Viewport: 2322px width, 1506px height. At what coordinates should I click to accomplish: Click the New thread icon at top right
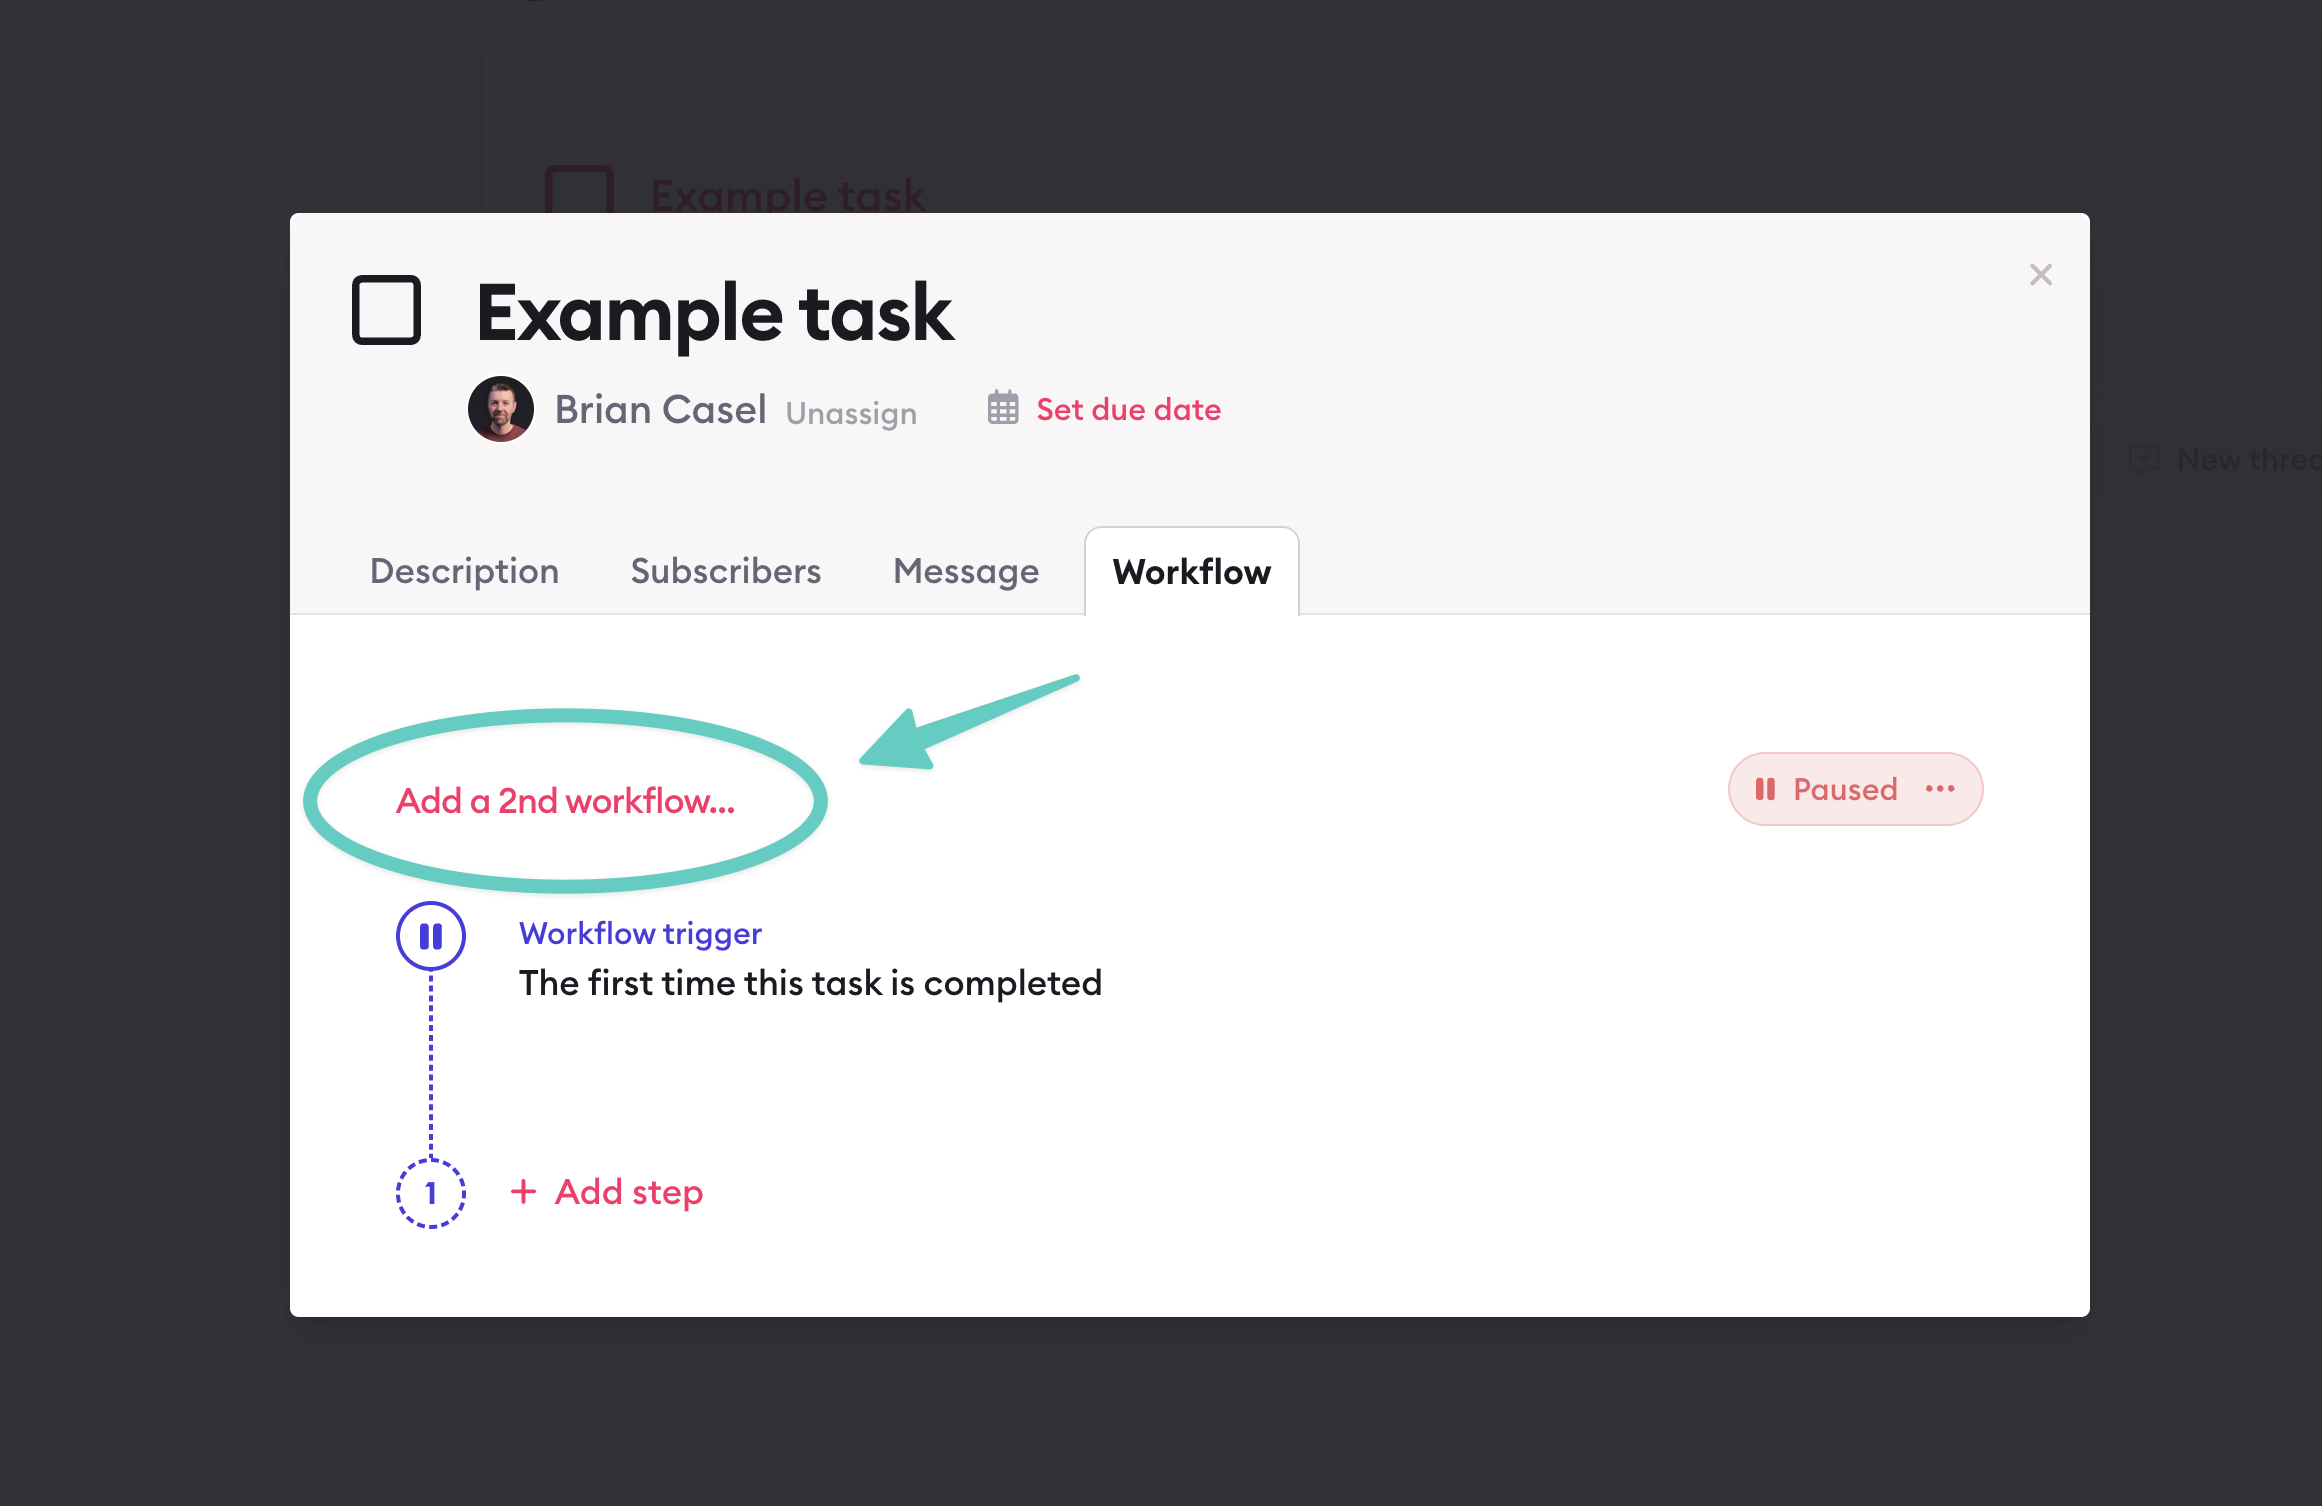click(x=2145, y=459)
